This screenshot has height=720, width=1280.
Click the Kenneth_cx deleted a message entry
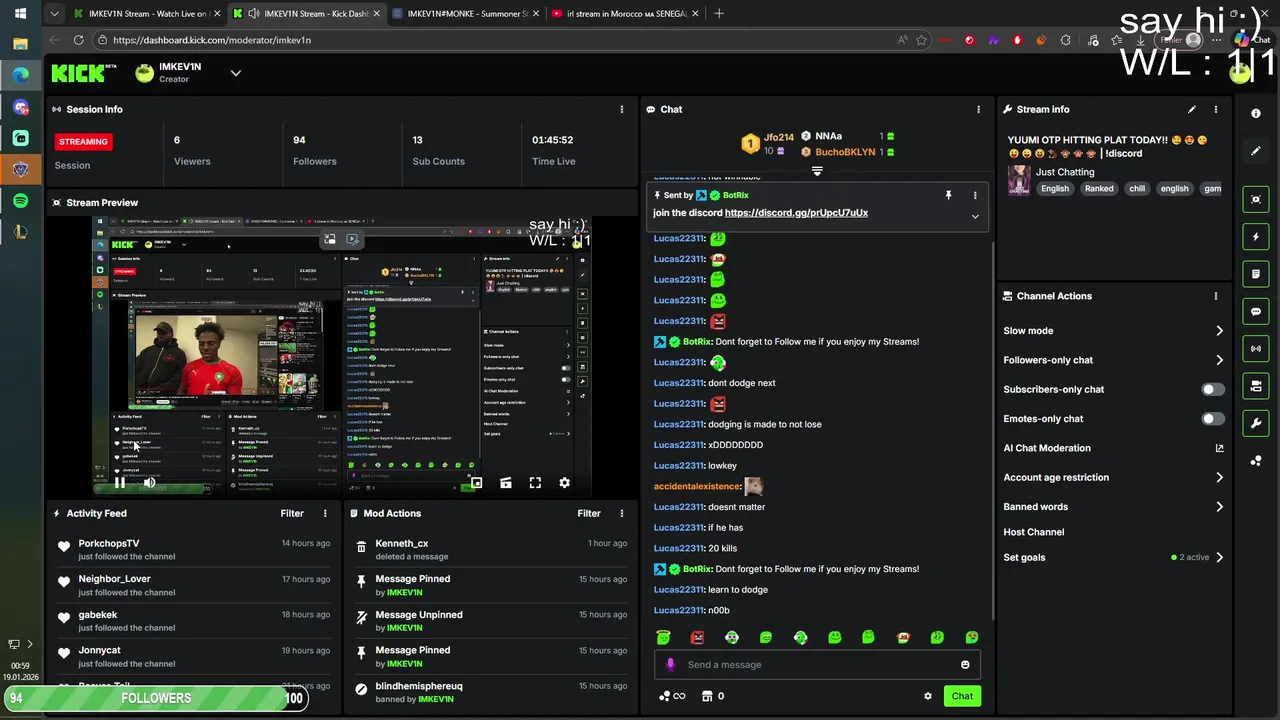coord(491,550)
